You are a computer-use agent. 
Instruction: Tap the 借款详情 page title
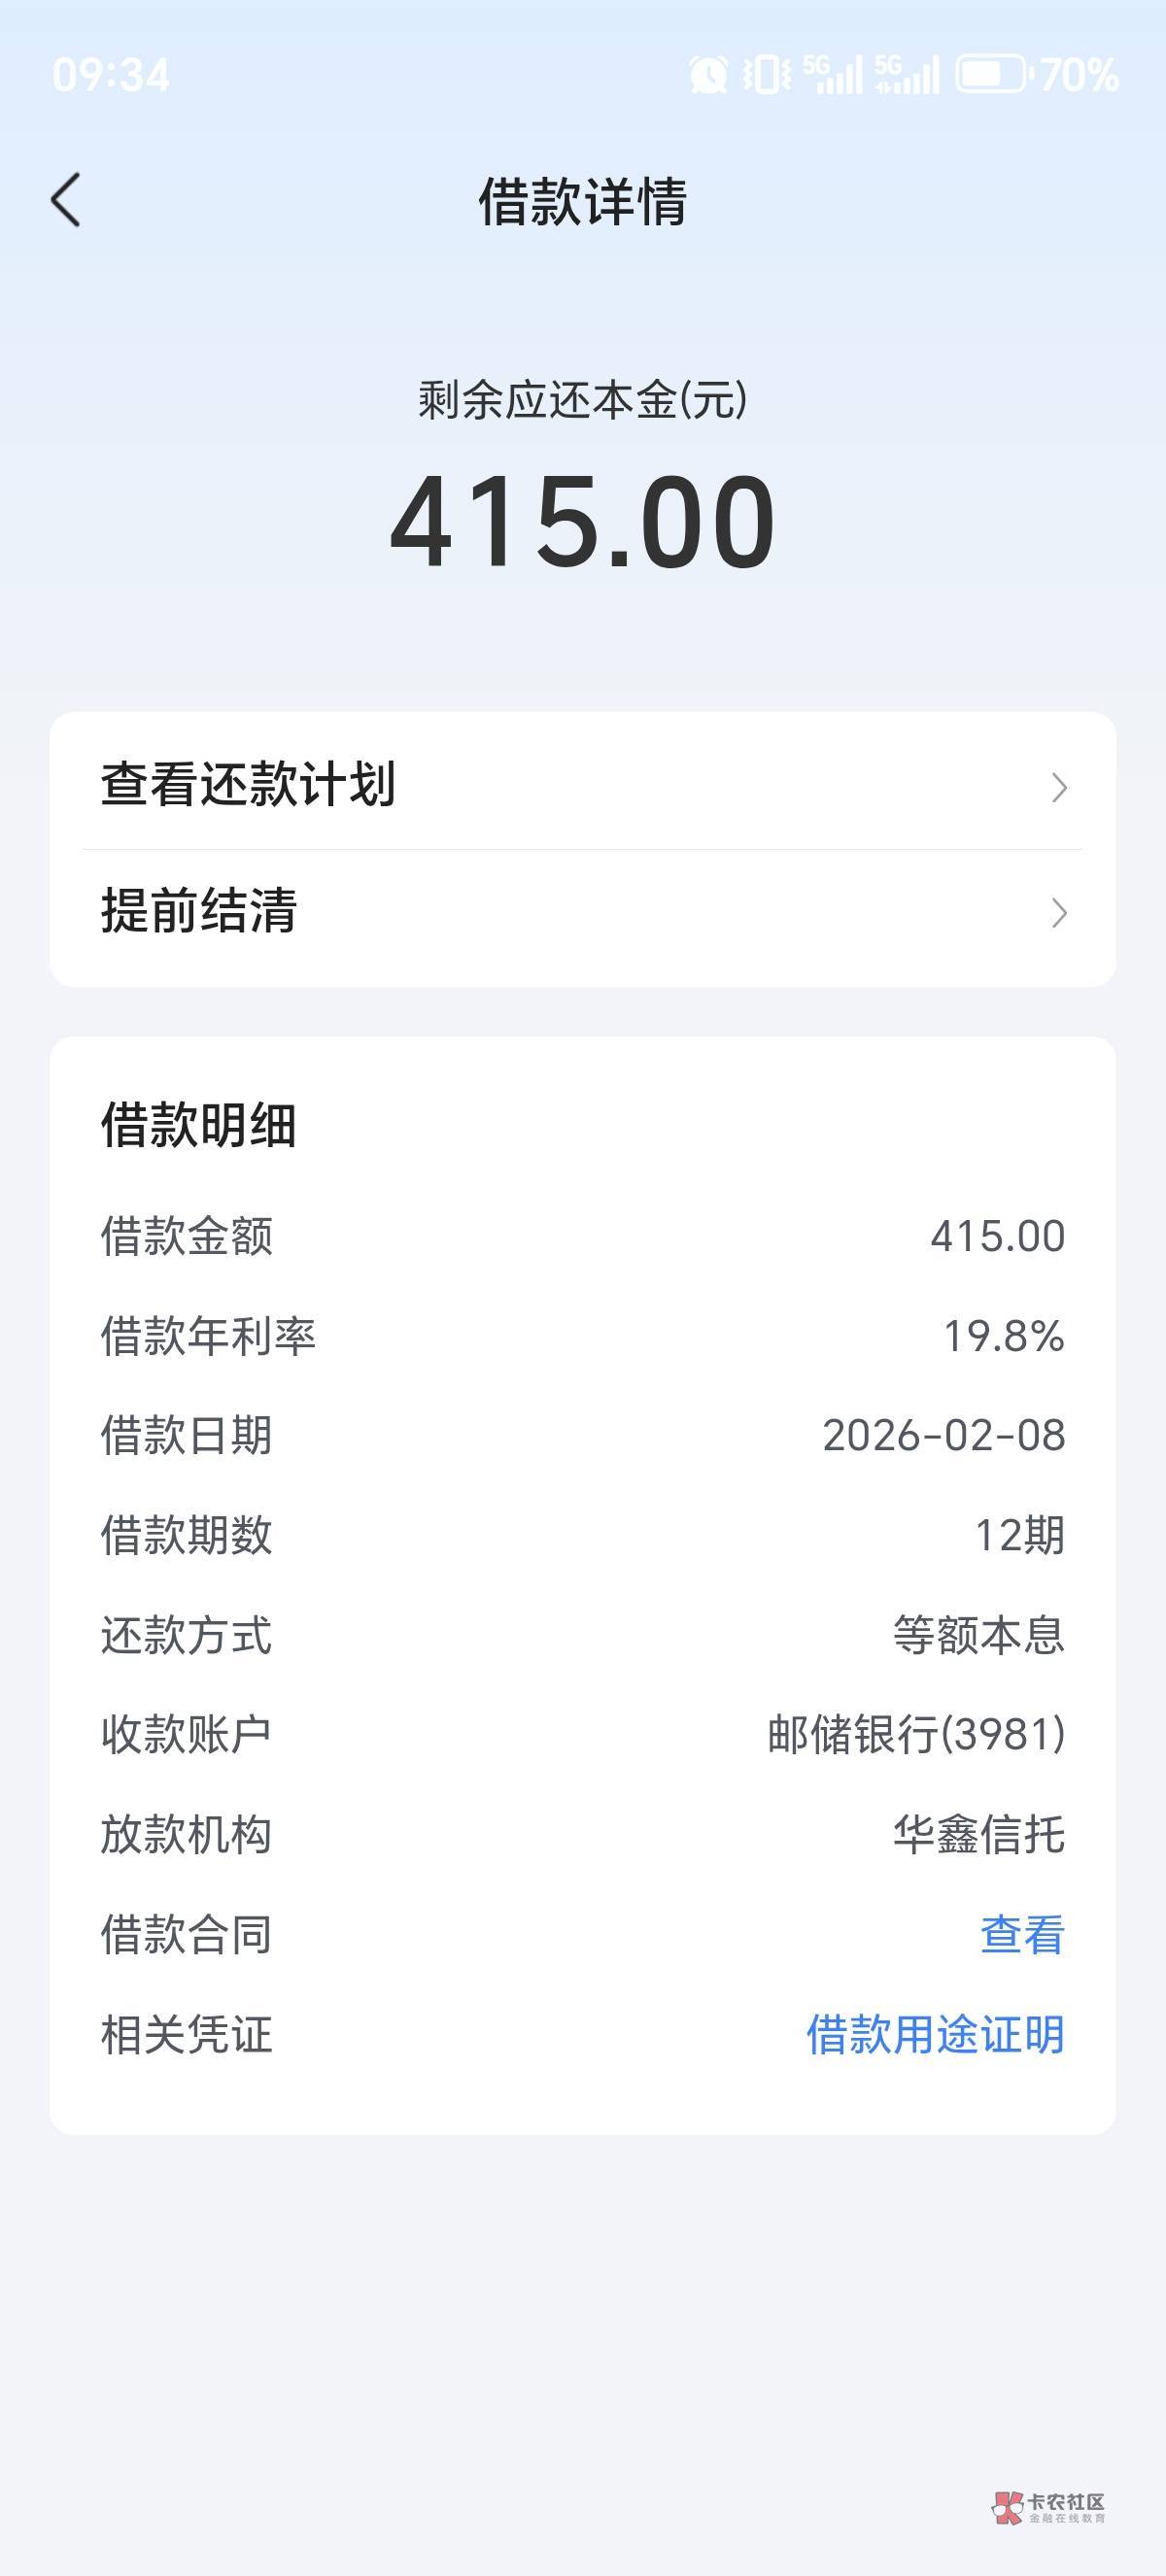point(583,201)
